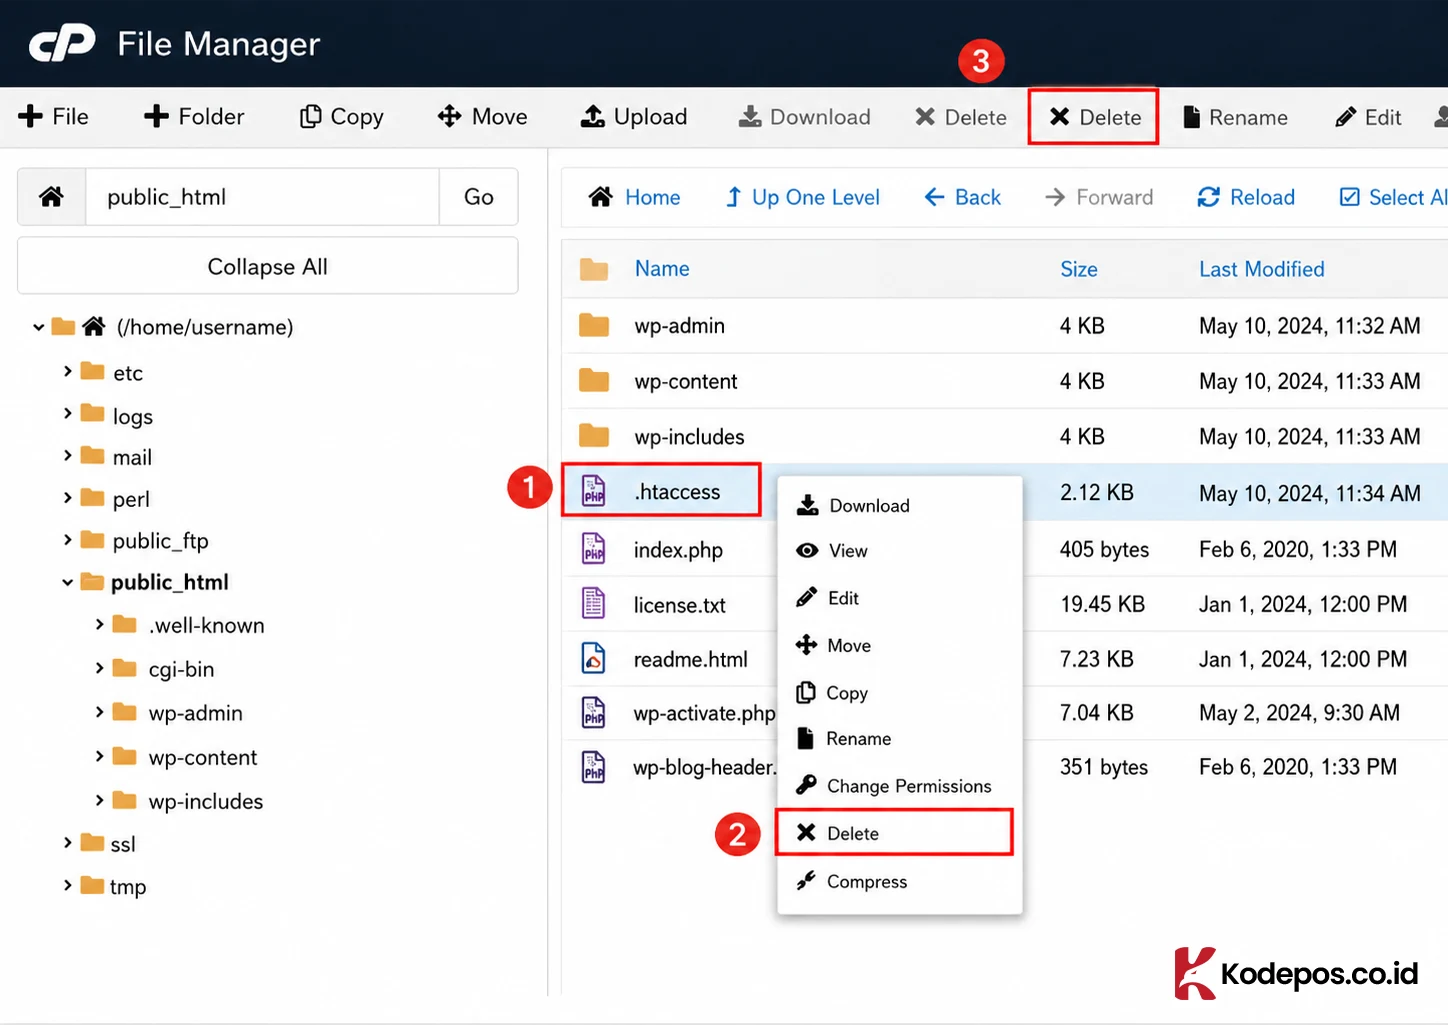
Task: Choose Move from the context menu
Action: pos(900,645)
